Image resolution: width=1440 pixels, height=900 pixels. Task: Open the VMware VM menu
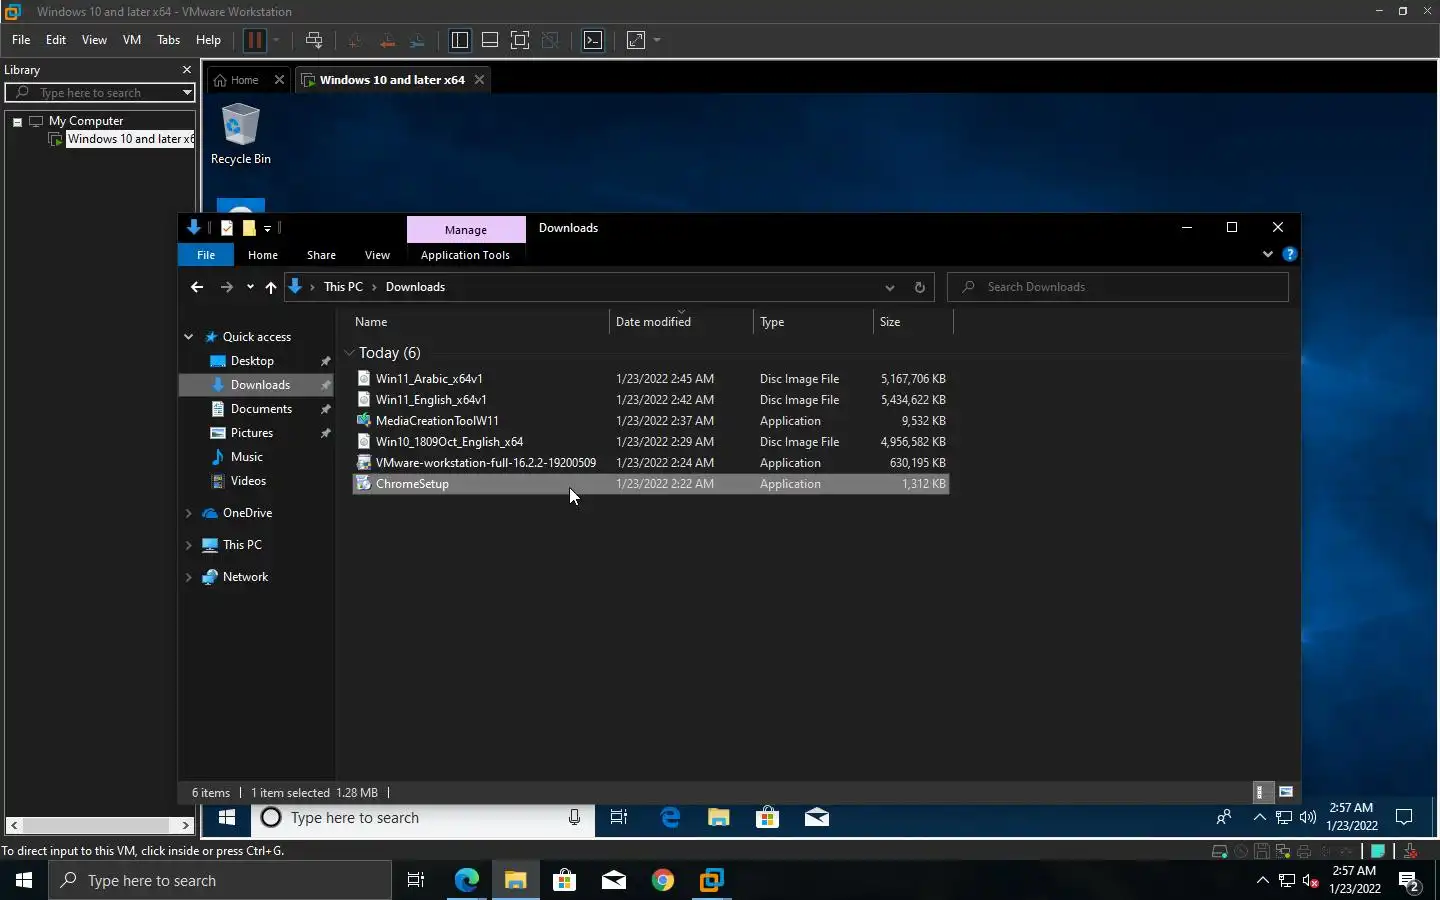tap(131, 40)
